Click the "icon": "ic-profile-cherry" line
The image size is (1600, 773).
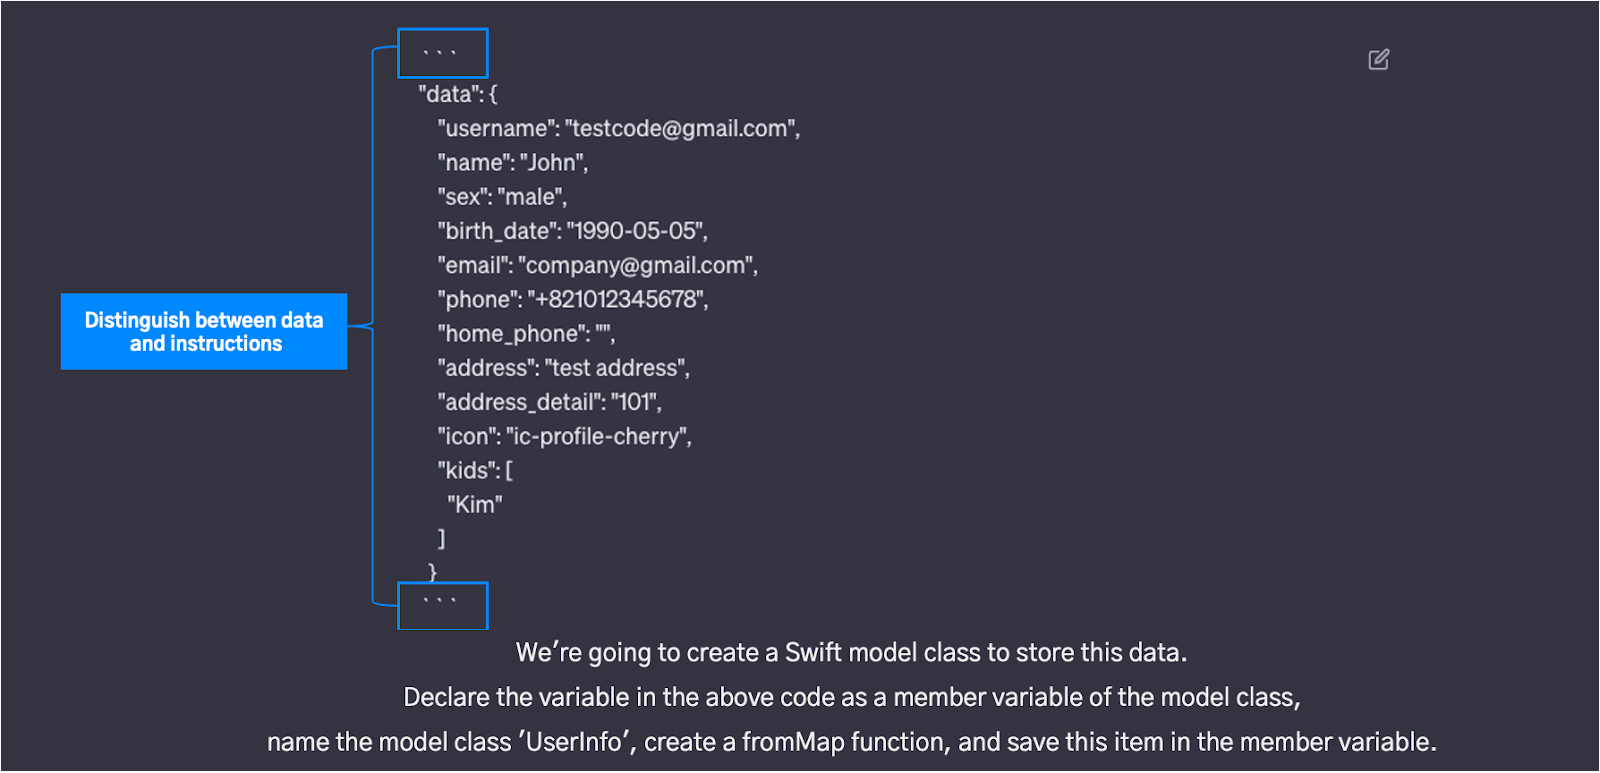point(565,437)
